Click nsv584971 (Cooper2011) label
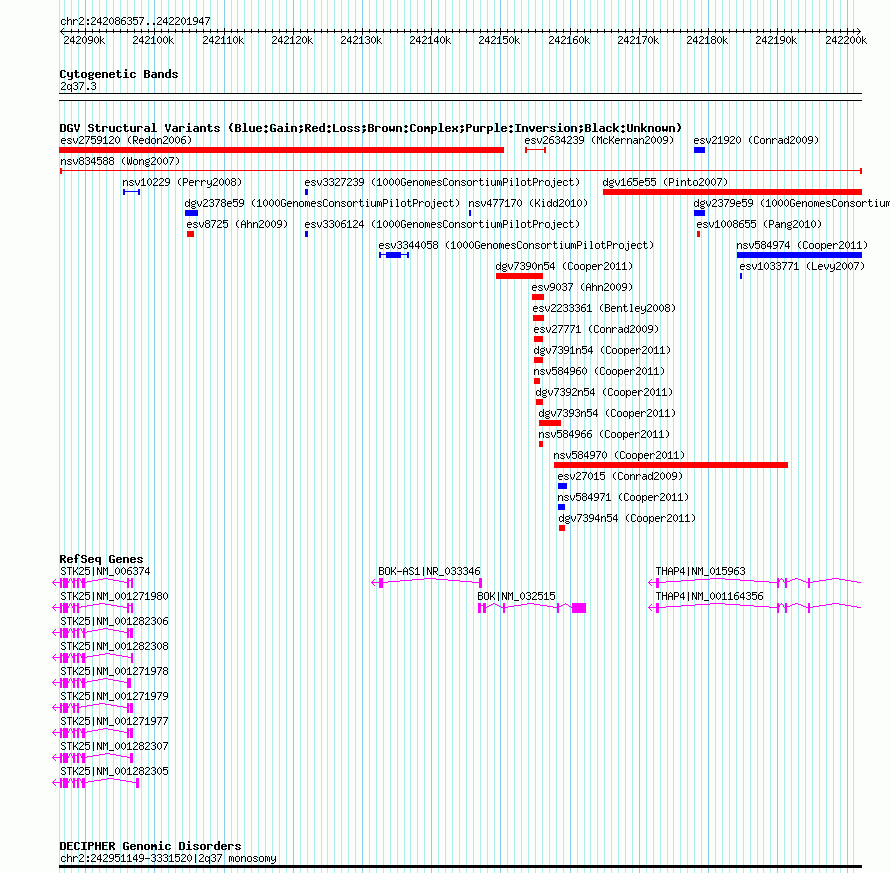The width and height of the screenshot is (890, 873). point(623,497)
